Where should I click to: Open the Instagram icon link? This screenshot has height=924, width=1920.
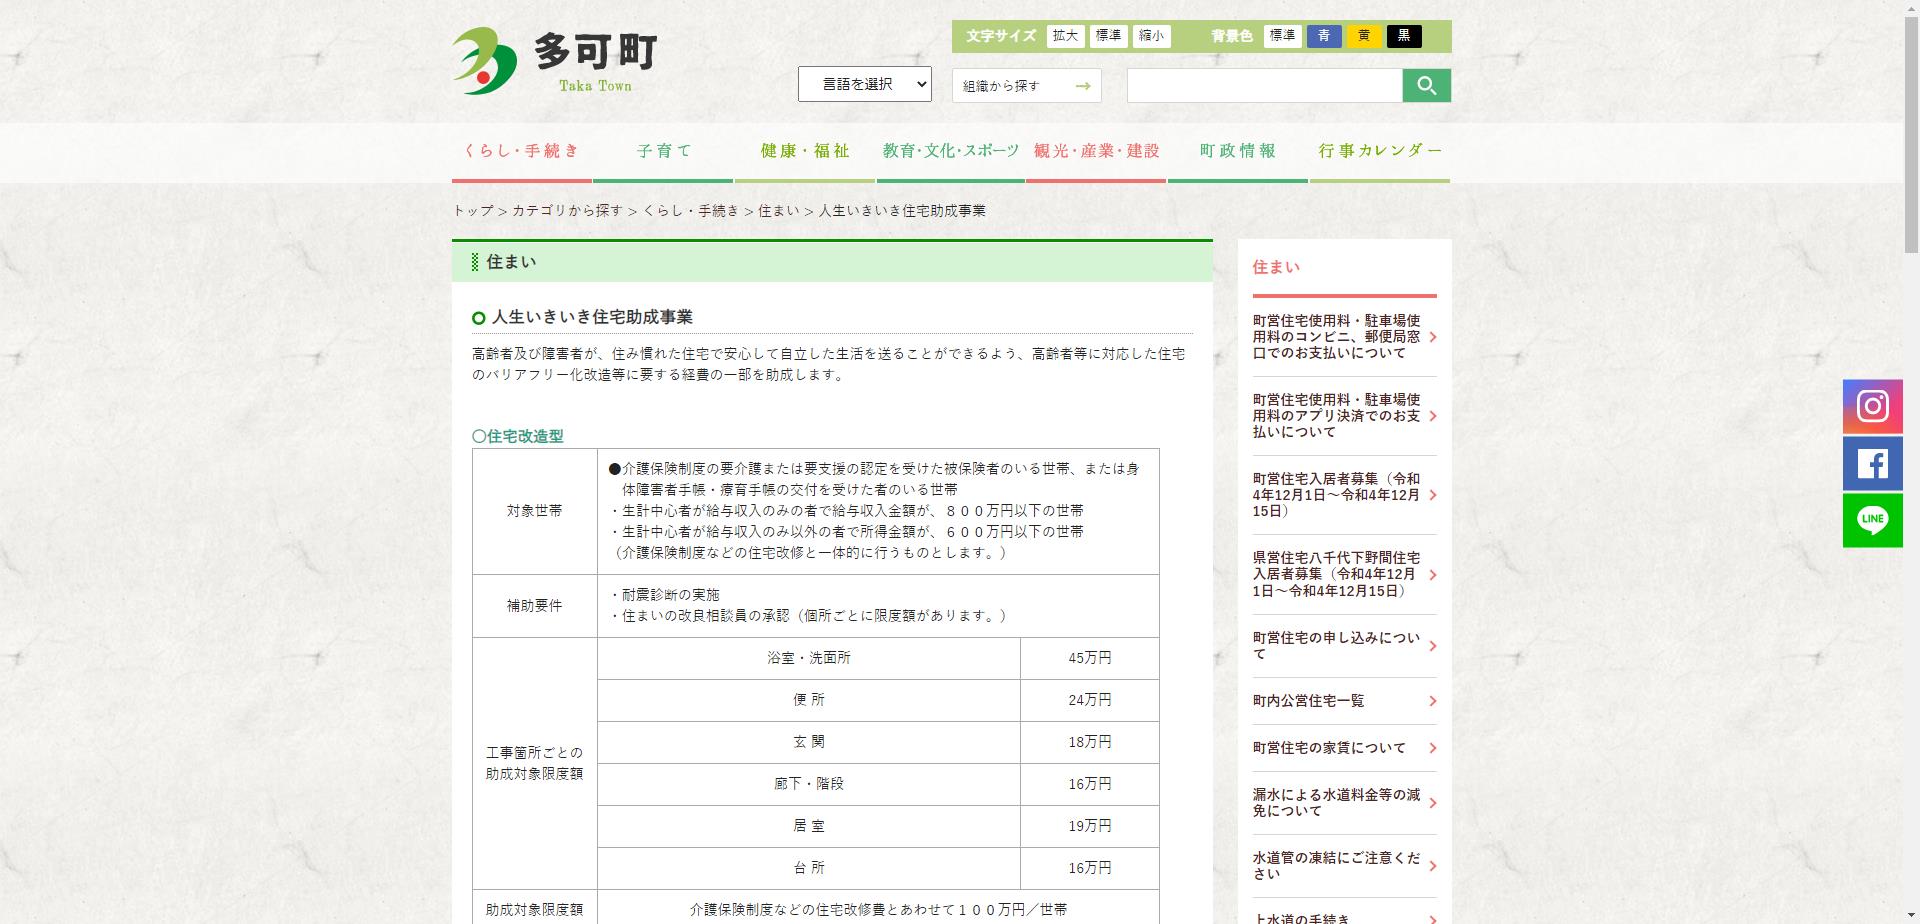coord(1872,406)
